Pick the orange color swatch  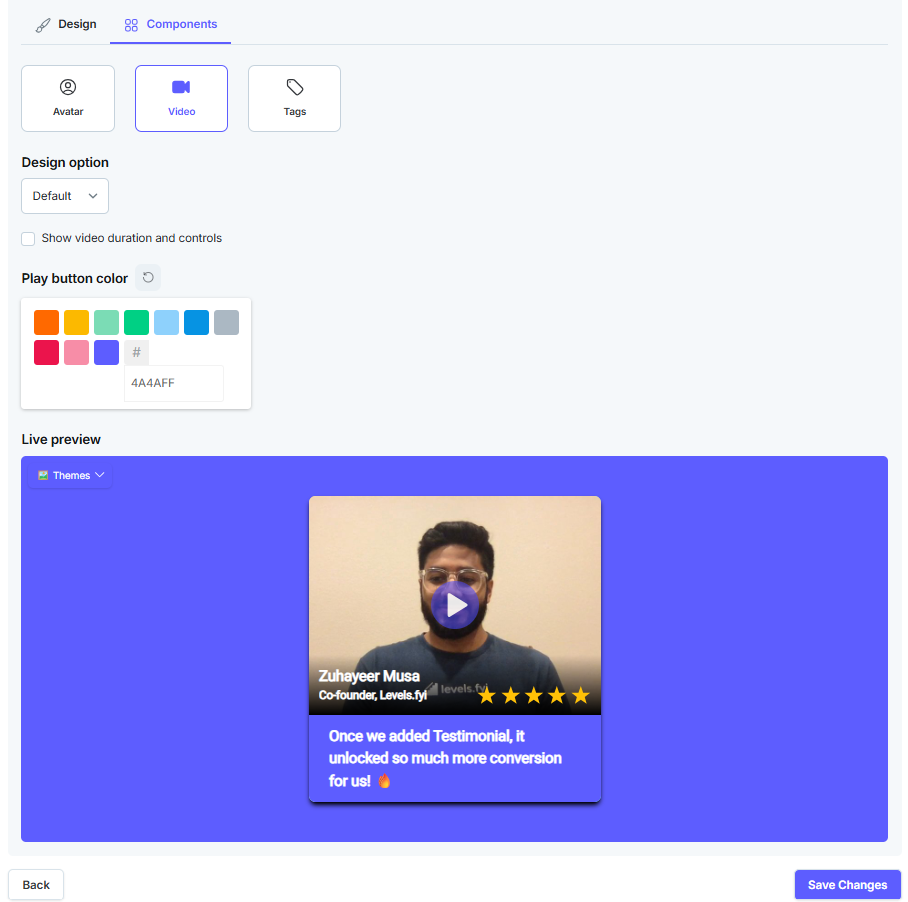[46, 322]
